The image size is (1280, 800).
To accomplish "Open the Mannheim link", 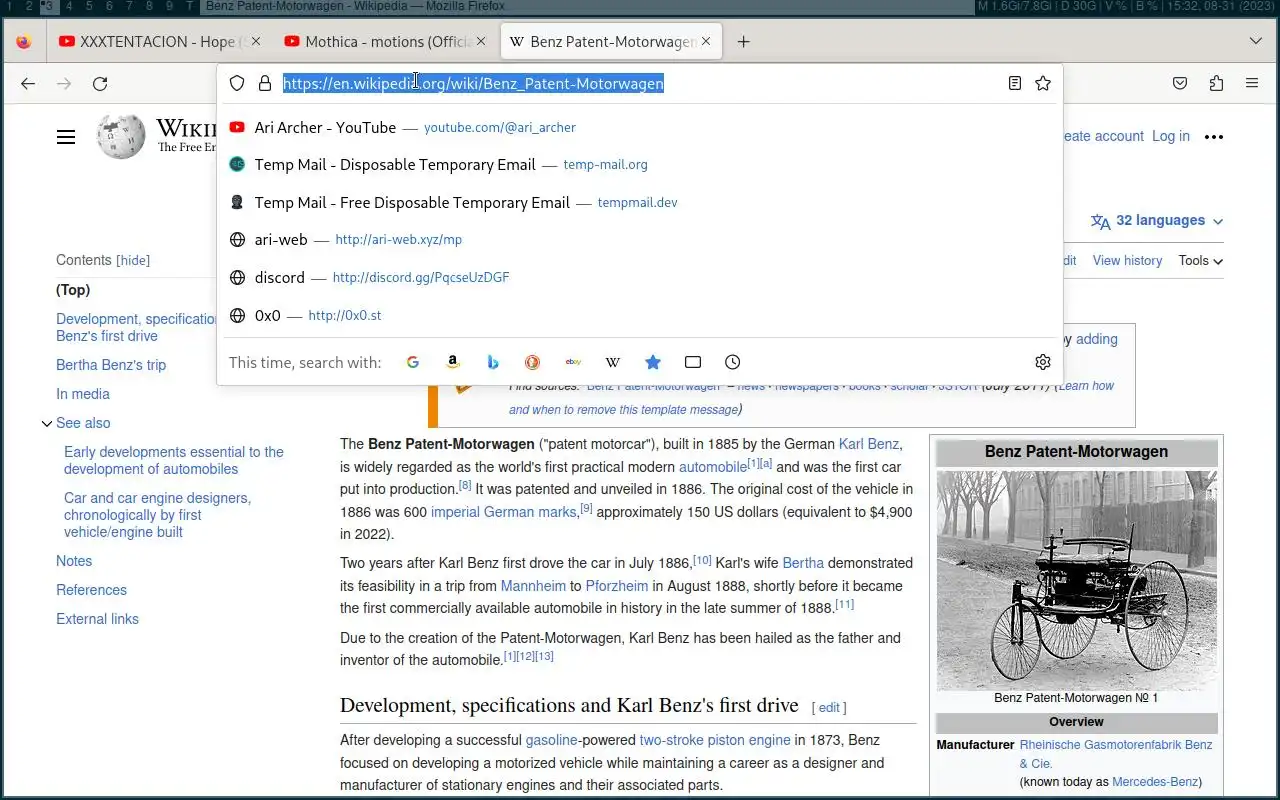I will click(x=533, y=586).
